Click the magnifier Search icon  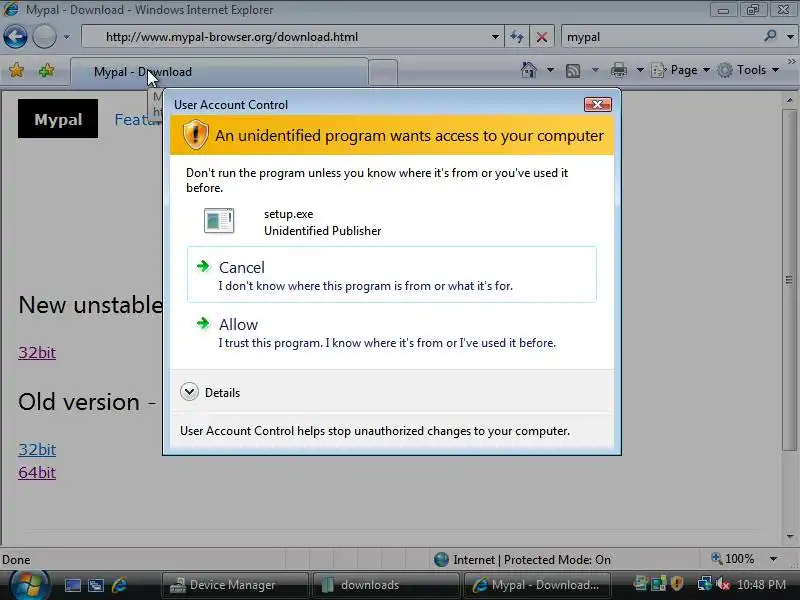click(x=770, y=36)
